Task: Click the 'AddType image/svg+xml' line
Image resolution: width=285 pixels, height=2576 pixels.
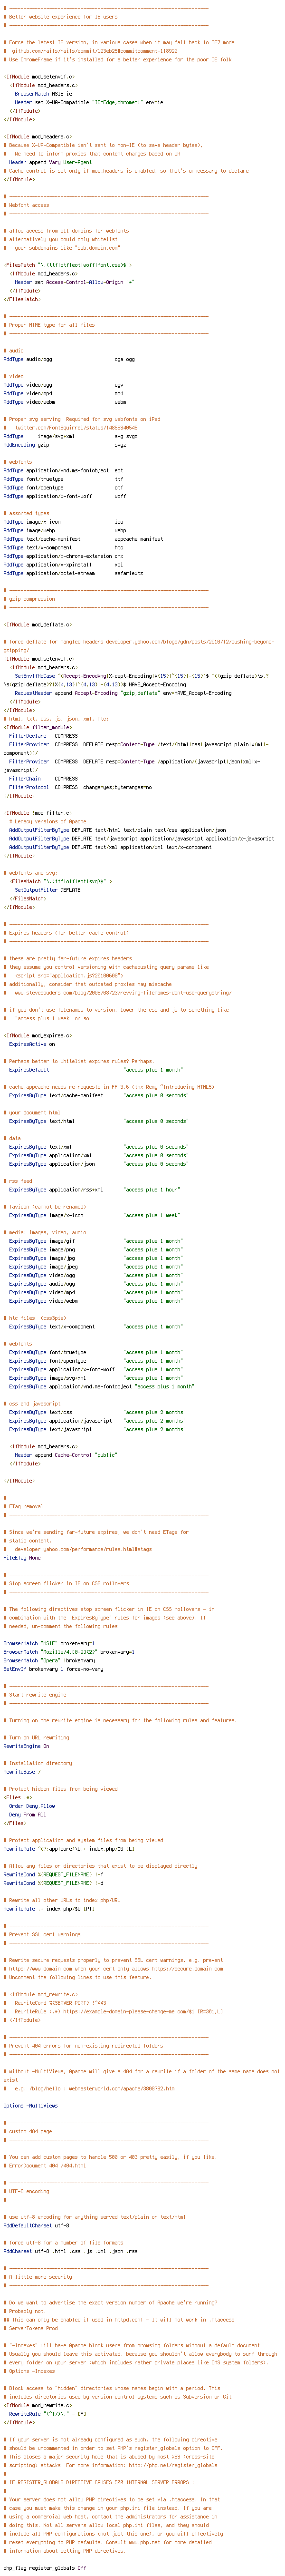Action: tap(70, 436)
